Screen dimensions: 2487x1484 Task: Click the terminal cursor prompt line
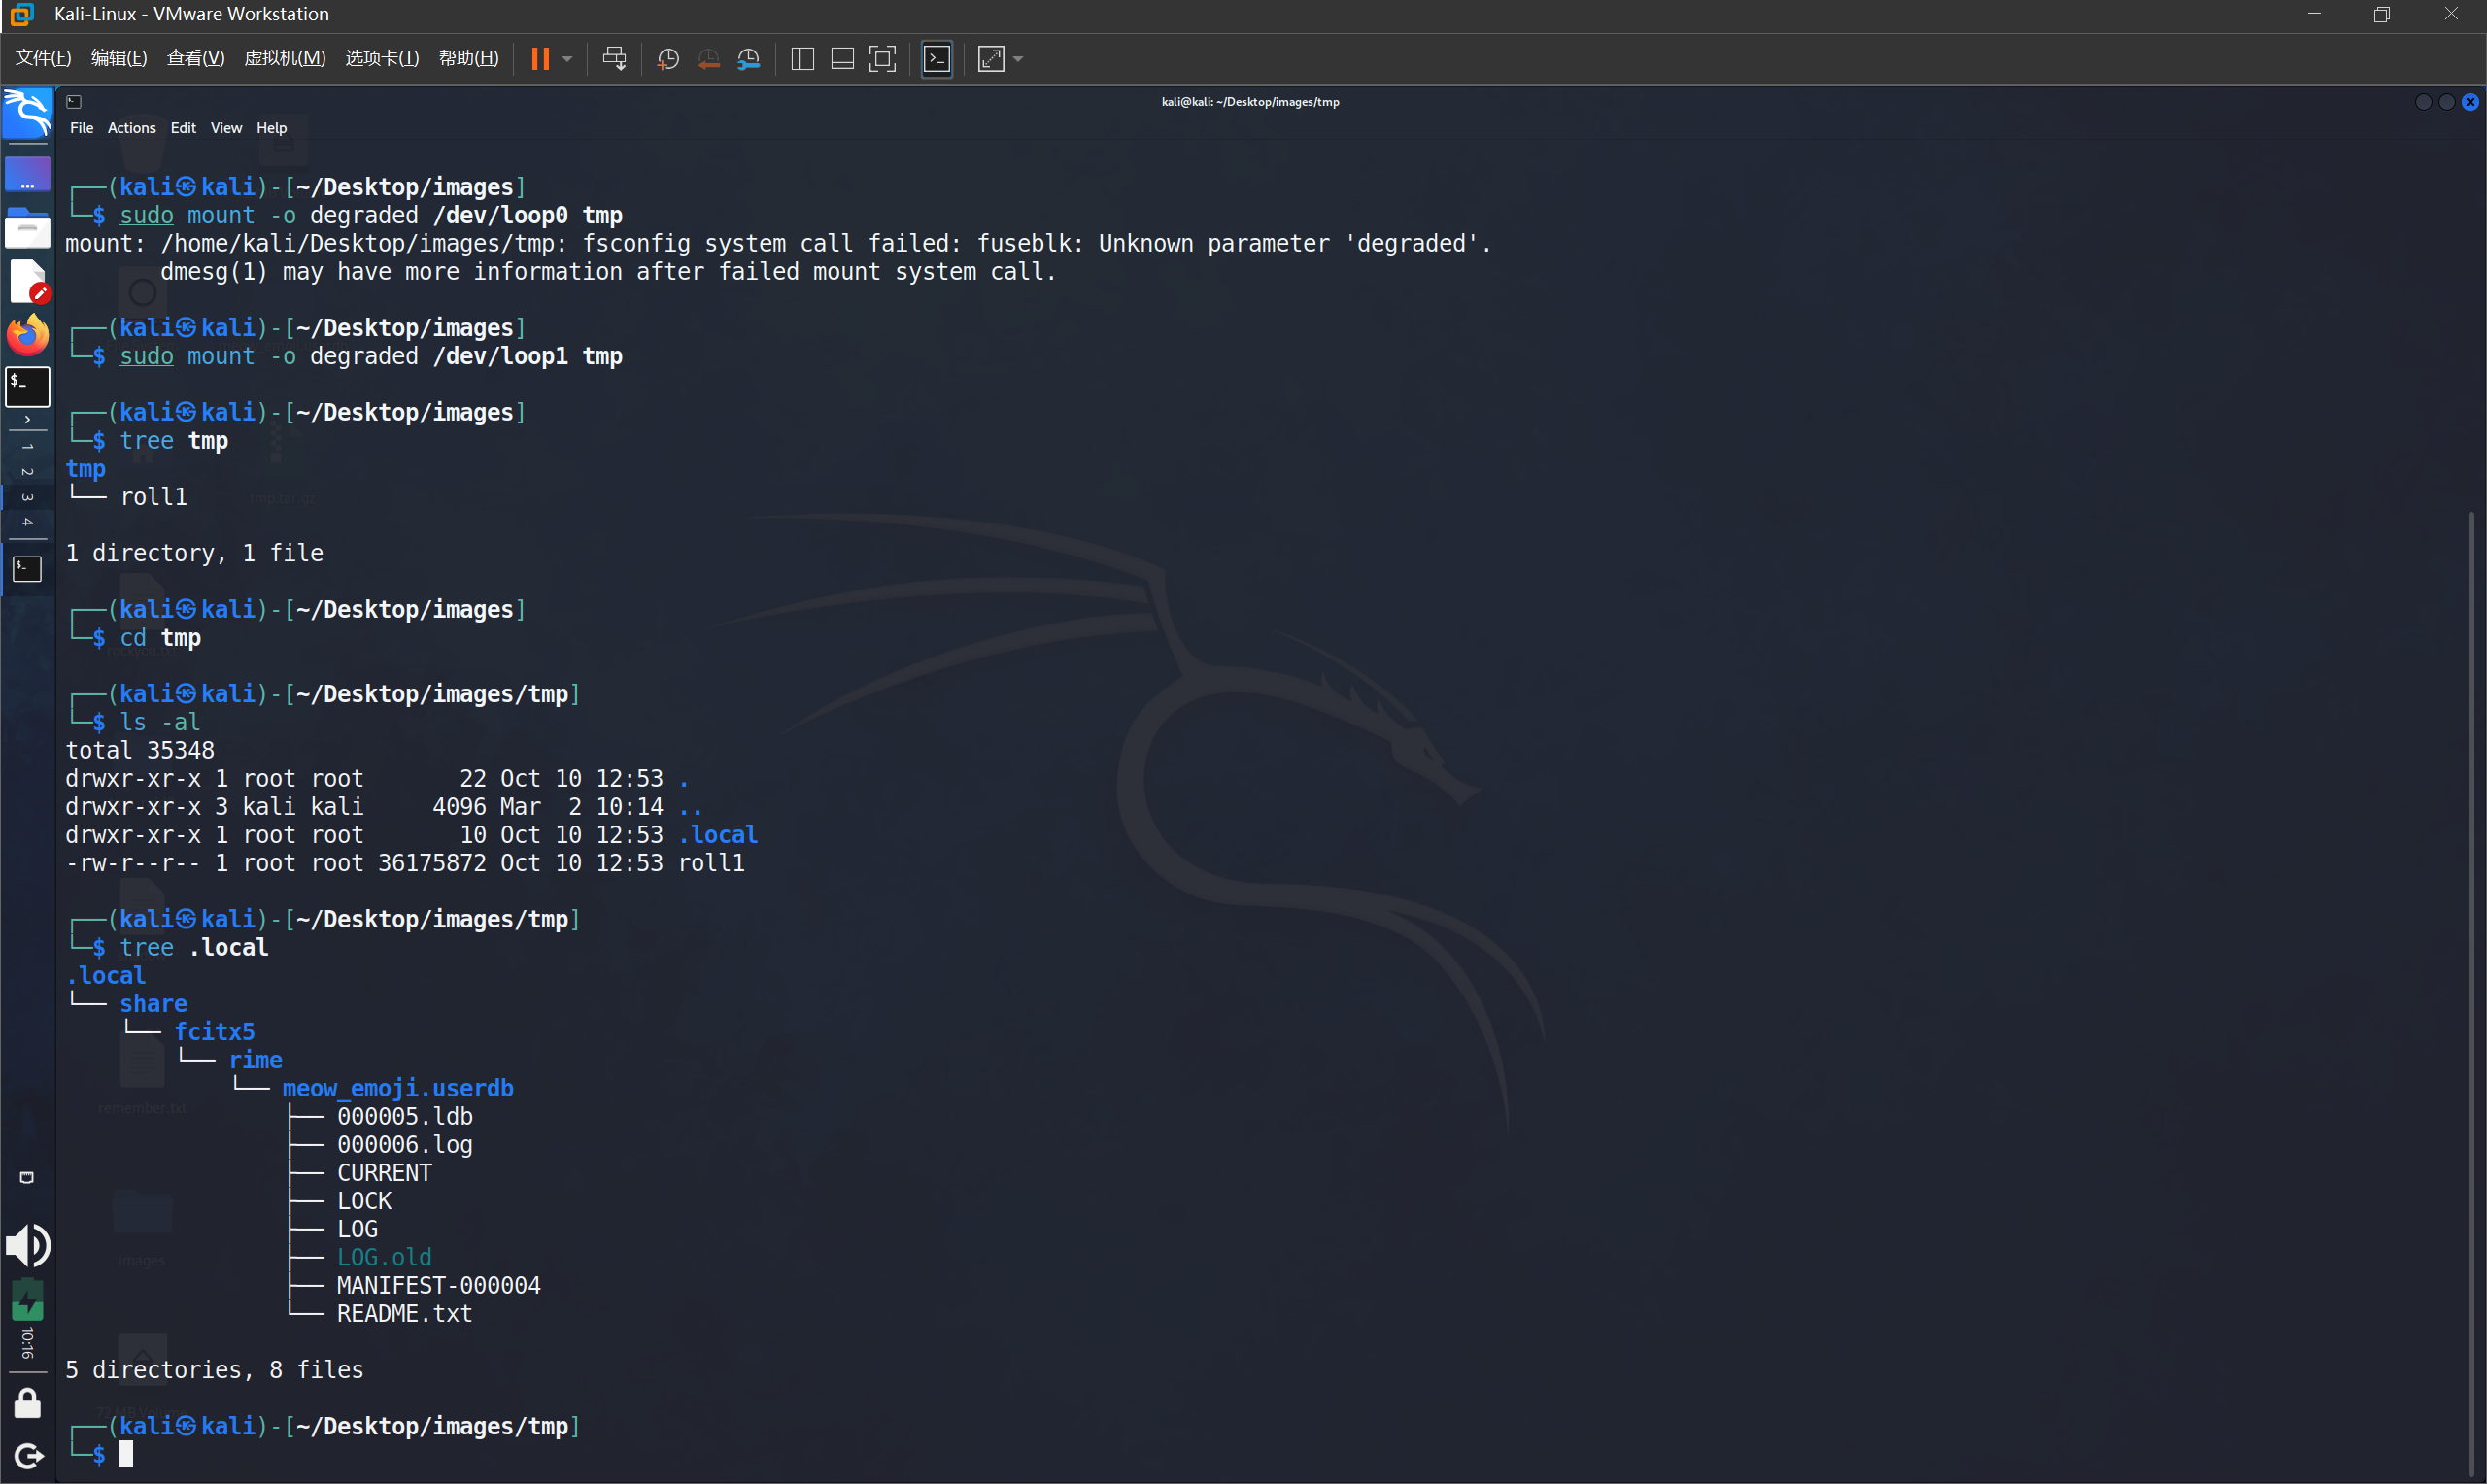pos(125,1454)
